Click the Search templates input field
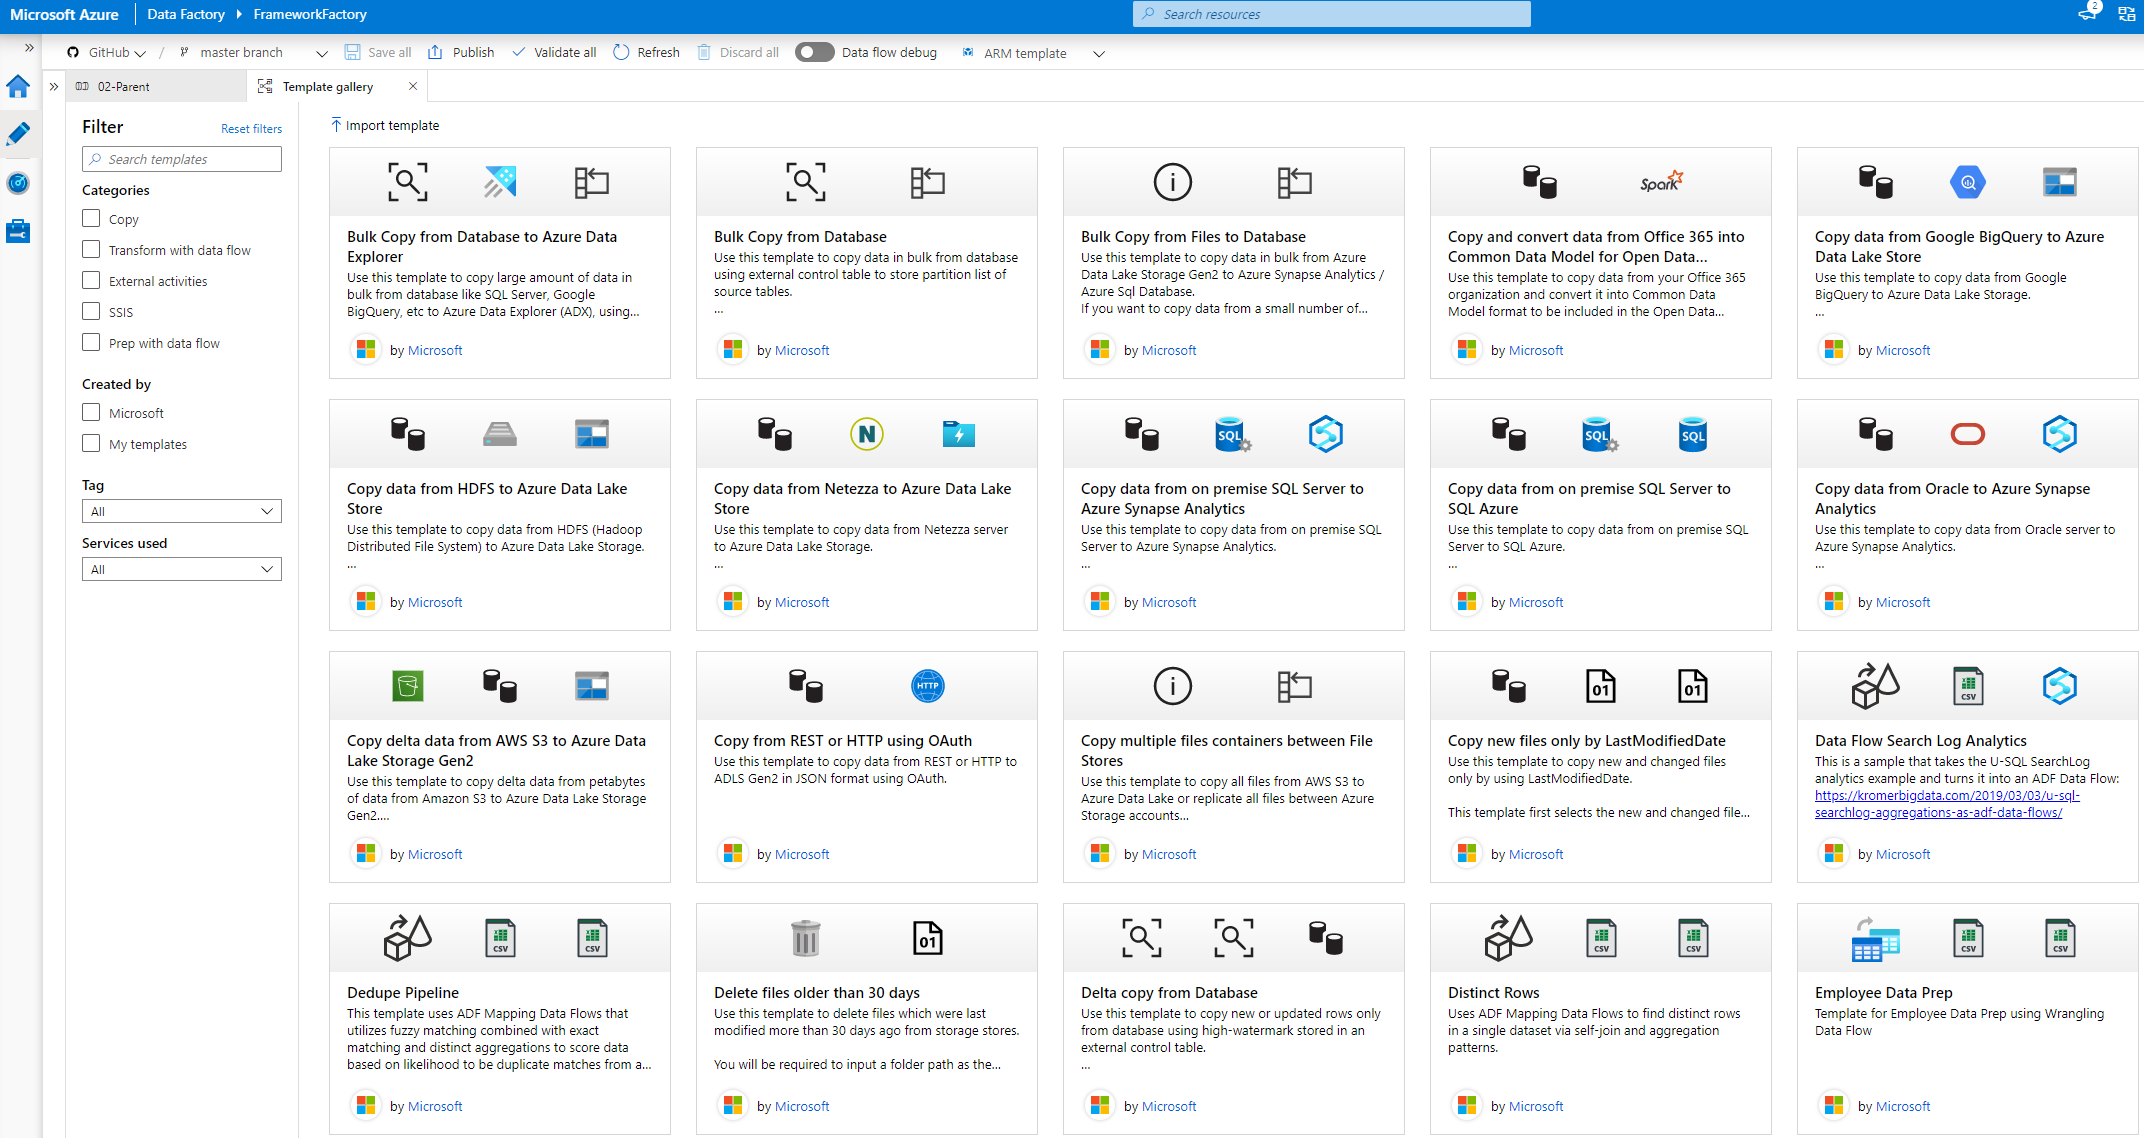Image resolution: width=2144 pixels, height=1138 pixels. coord(182,159)
